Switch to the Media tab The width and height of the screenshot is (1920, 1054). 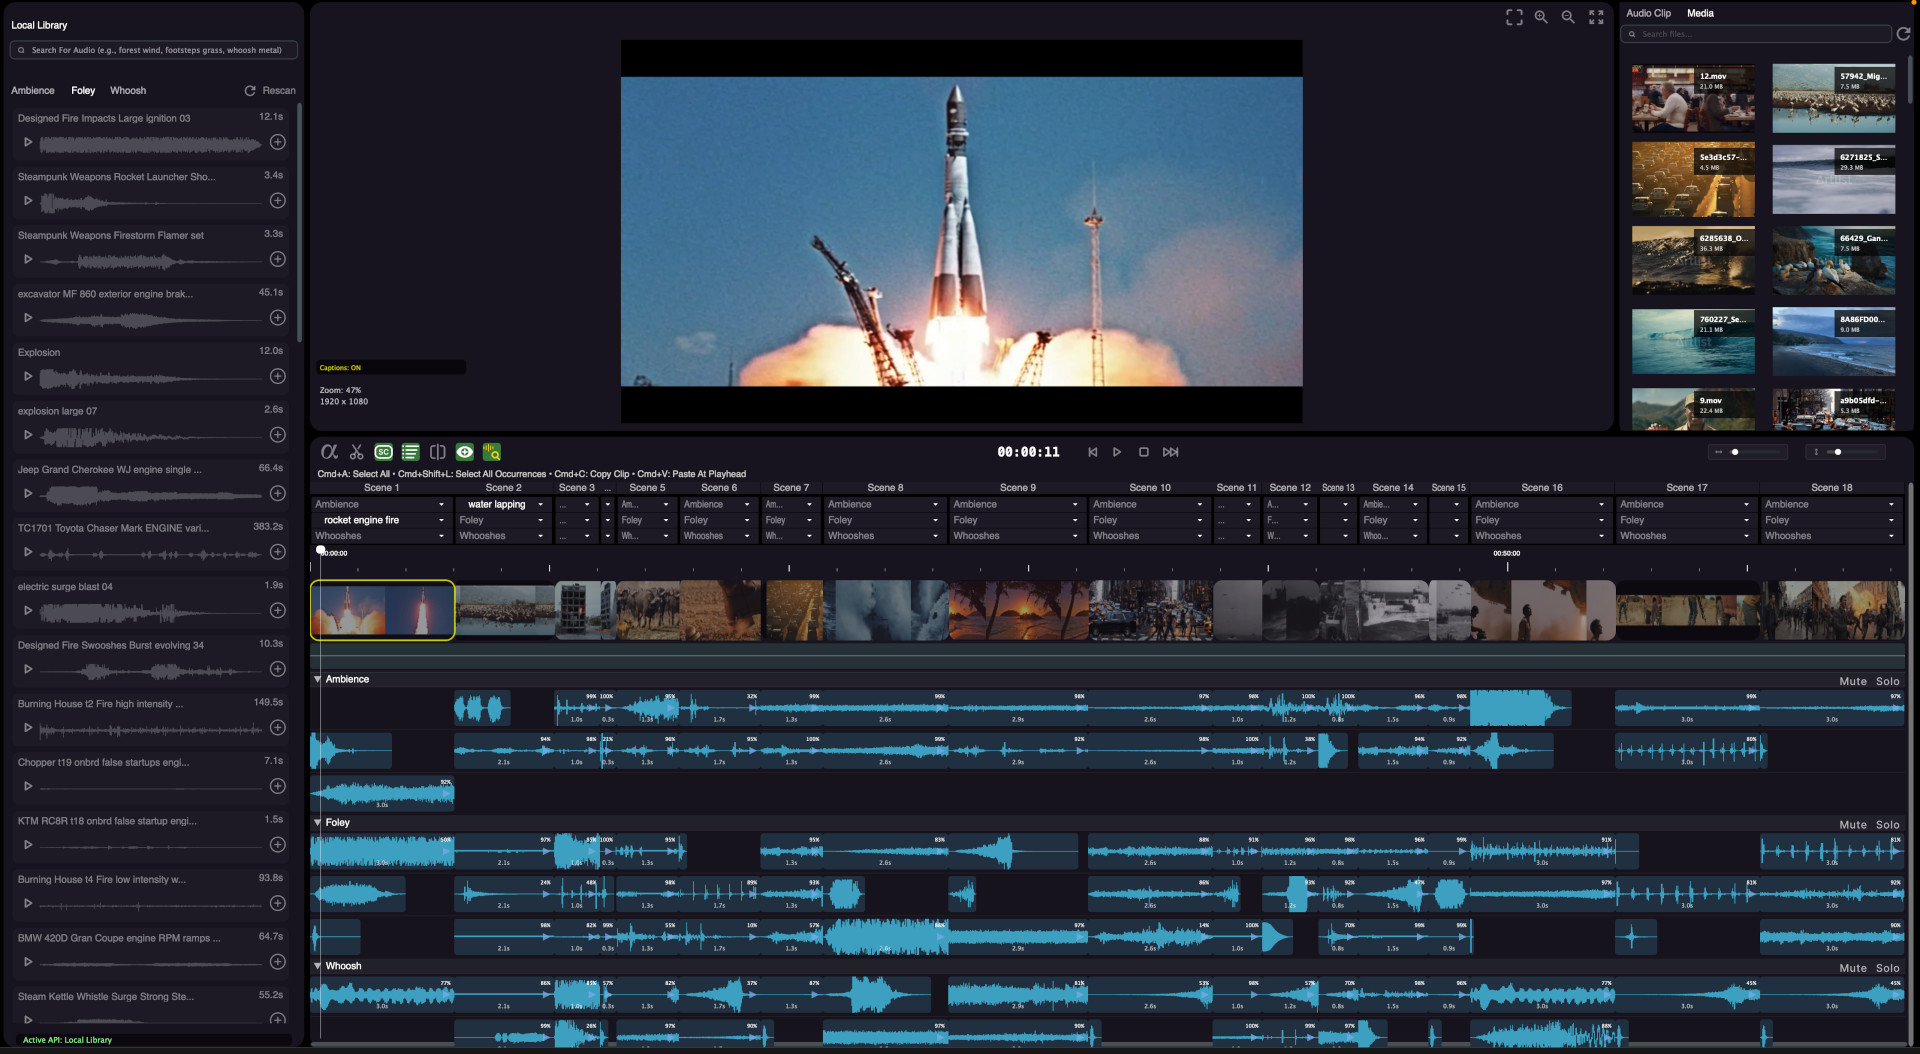1700,13
